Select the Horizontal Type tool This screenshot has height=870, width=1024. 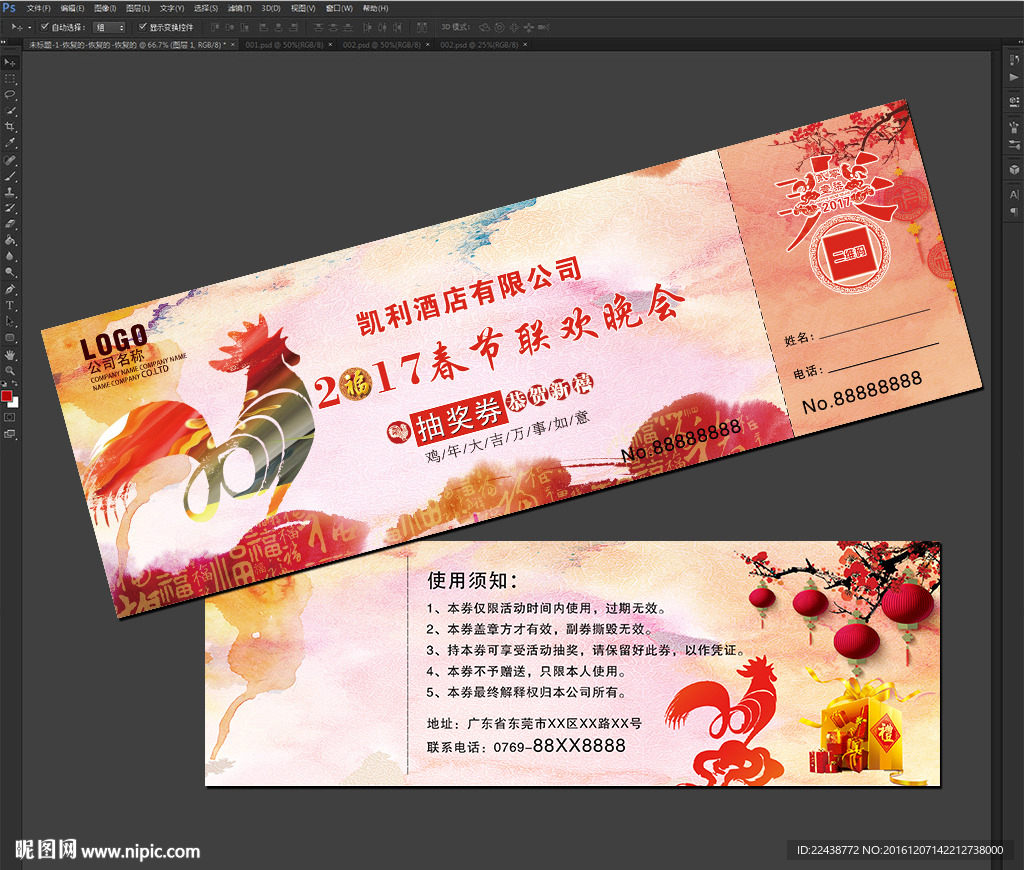point(10,306)
